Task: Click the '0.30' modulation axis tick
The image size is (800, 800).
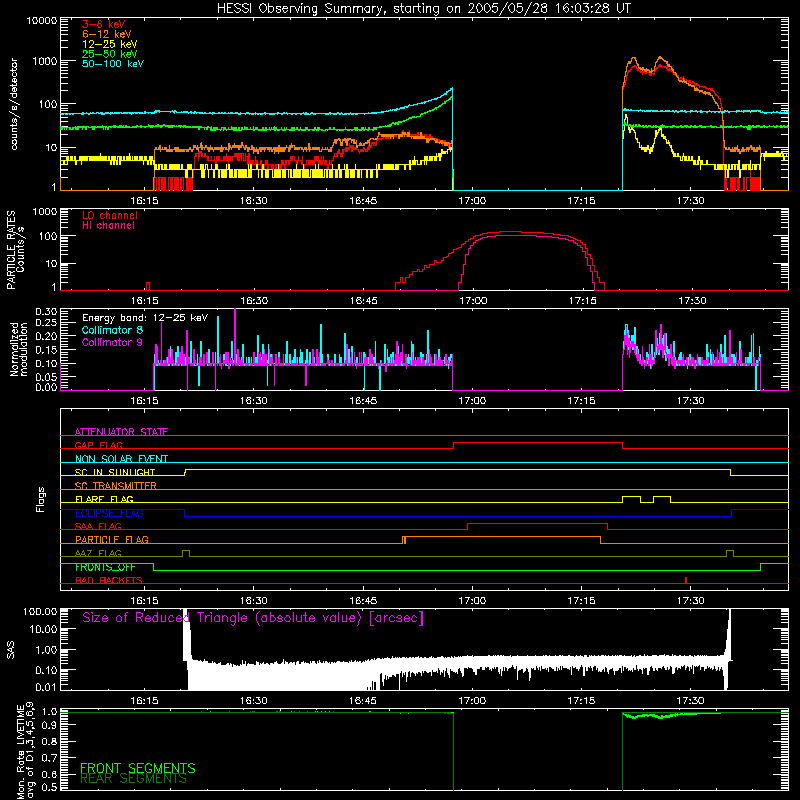Action: click(x=46, y=311)
